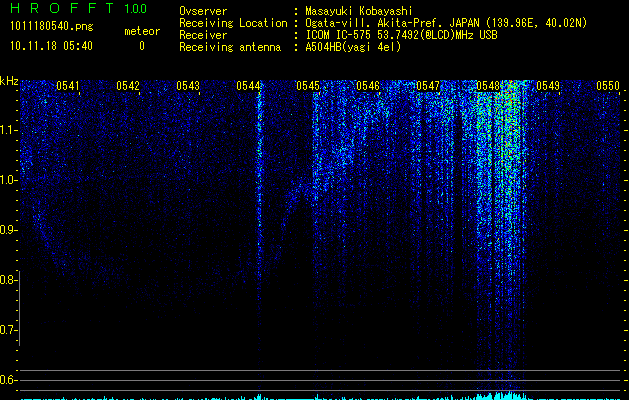This screenshot has width=629, height=400.
Task: Click the 0550 time marker
Action: point(608,86)
